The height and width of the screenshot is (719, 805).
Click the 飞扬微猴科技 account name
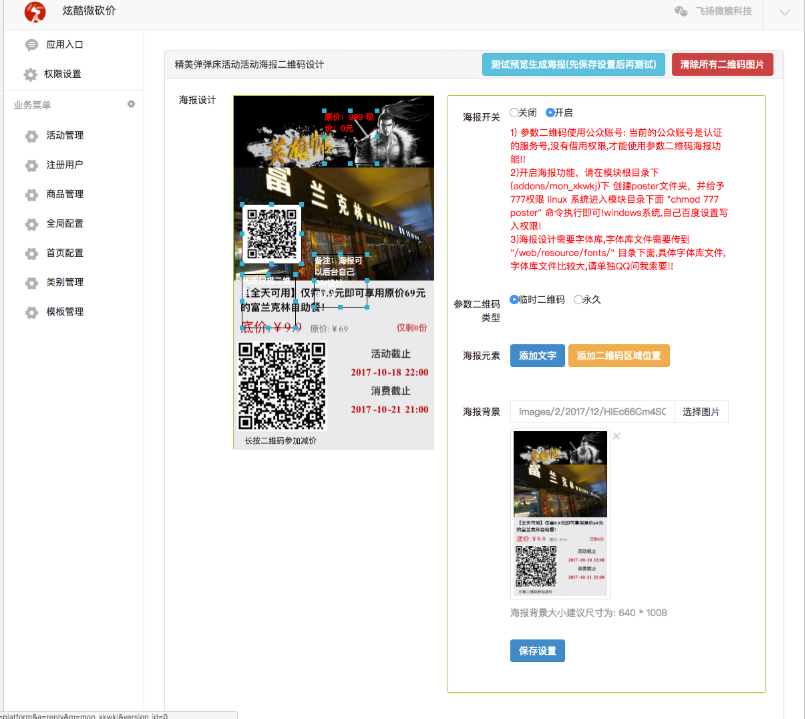point(724,11)
